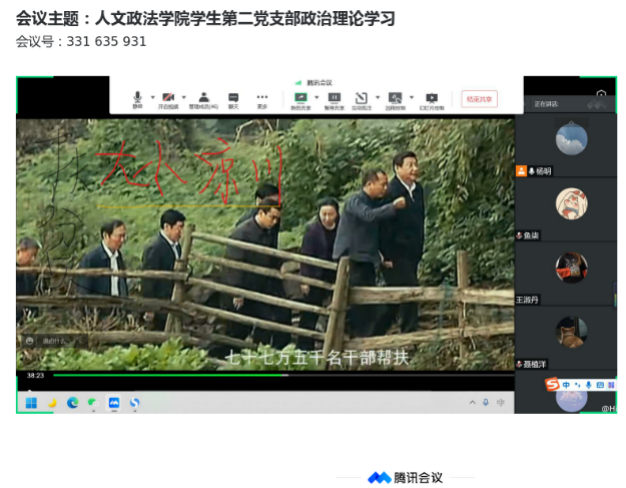Click the mic icon beside 杨明's name
Viewport: 626px width, 488px height.
pyautogui.click(x=532, y=171)
